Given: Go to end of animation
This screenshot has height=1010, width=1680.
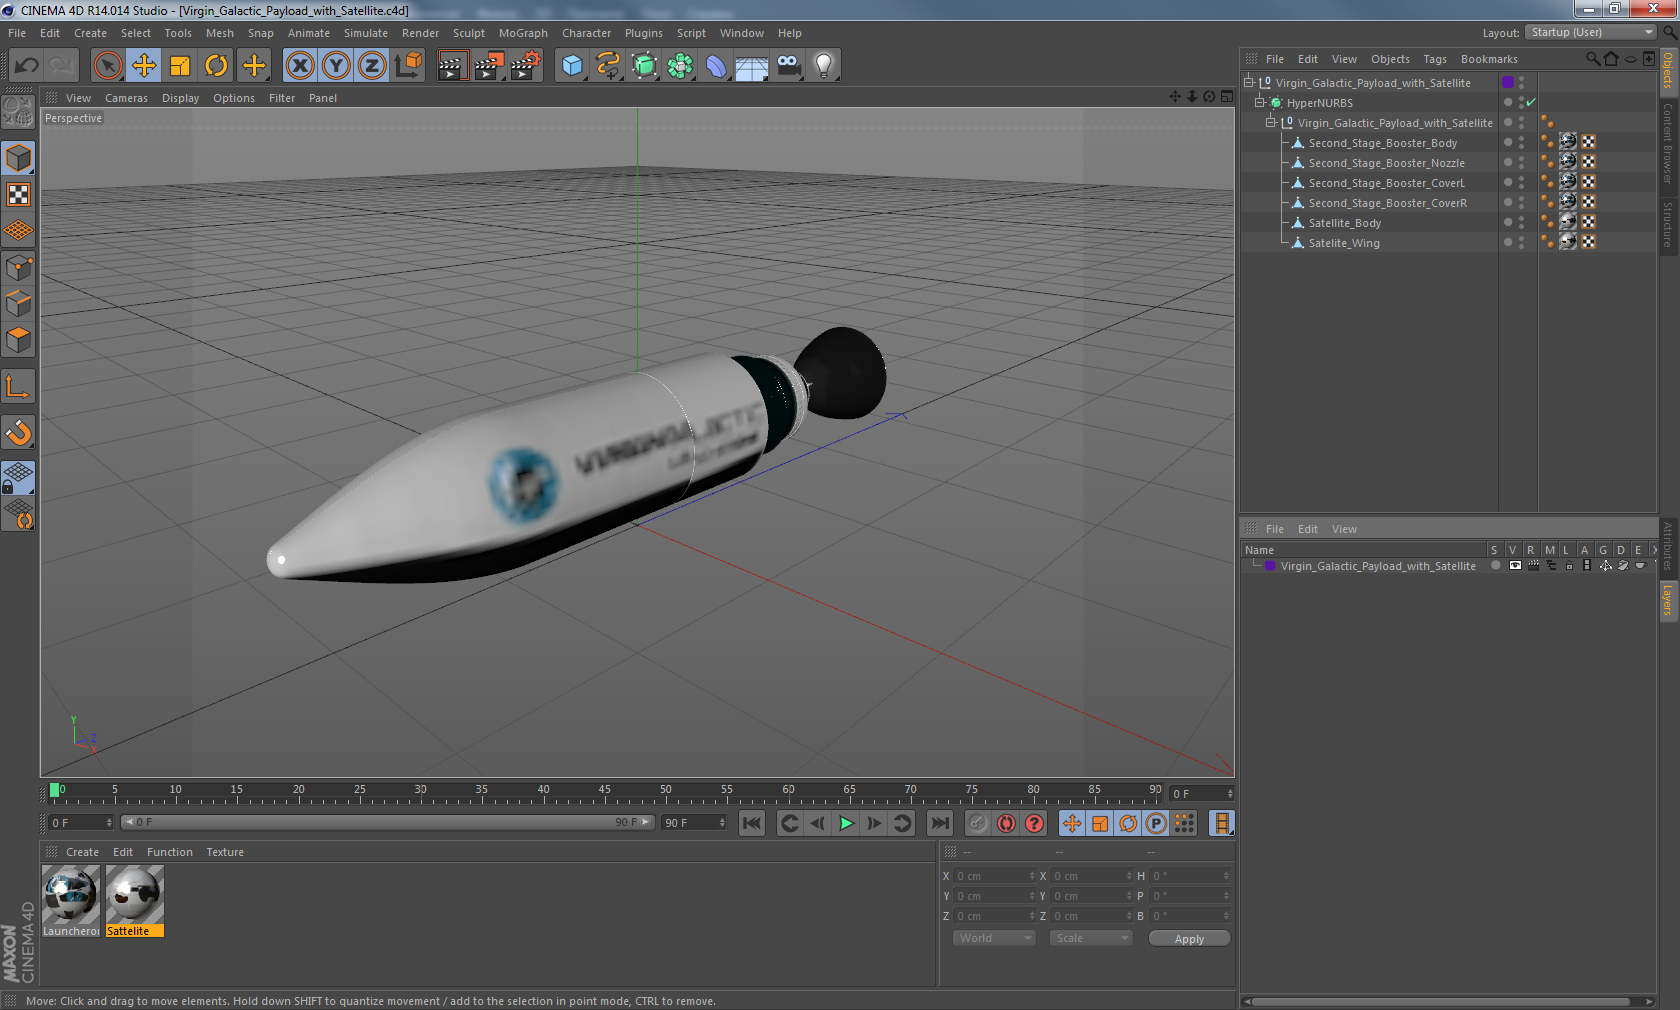Looking at the screenshot, I should [x=940, y=823].
